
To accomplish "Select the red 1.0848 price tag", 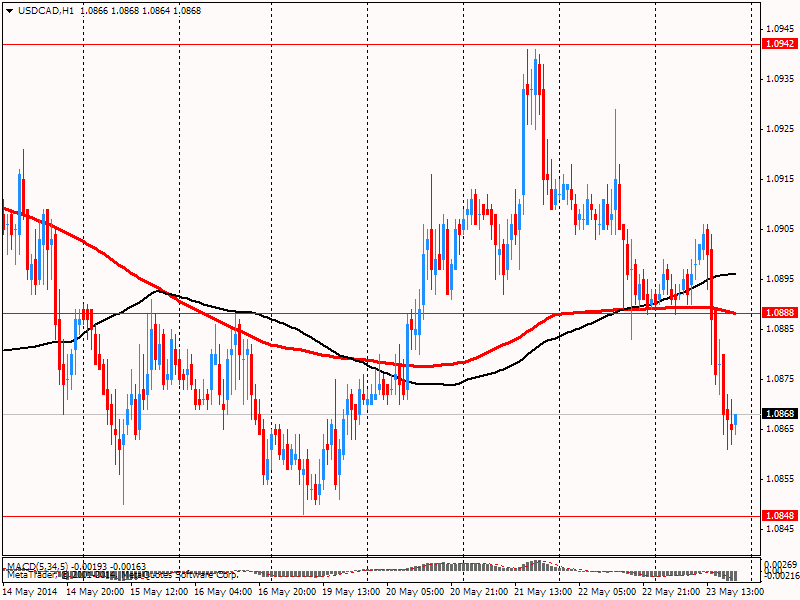I will tap(779, 516).
